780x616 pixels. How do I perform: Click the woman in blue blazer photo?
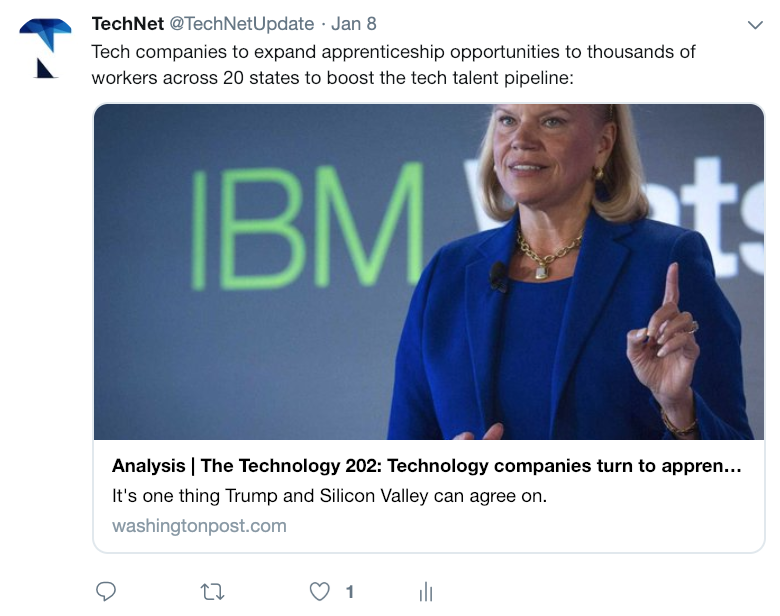(572, 272)
